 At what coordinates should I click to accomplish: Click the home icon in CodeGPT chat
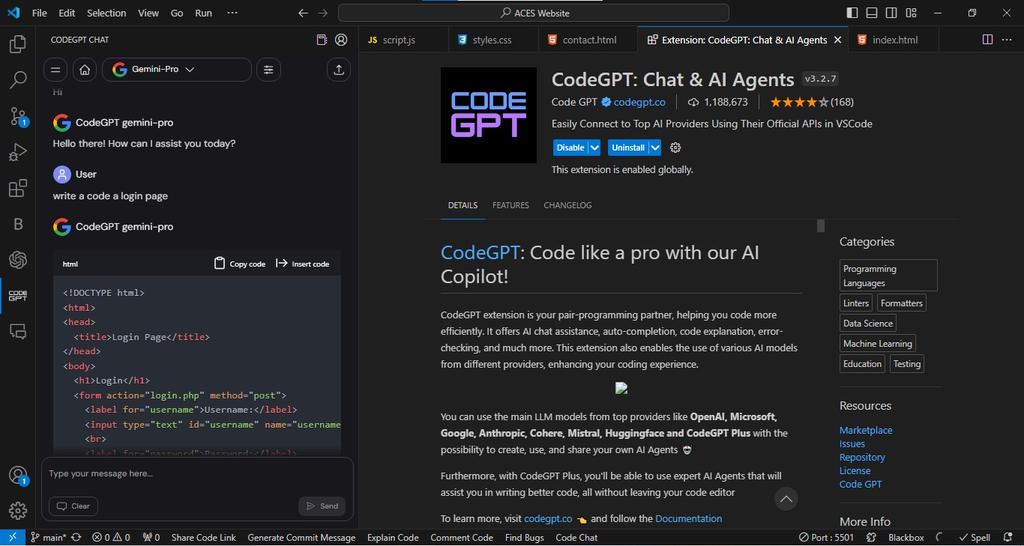coord(85,70)
